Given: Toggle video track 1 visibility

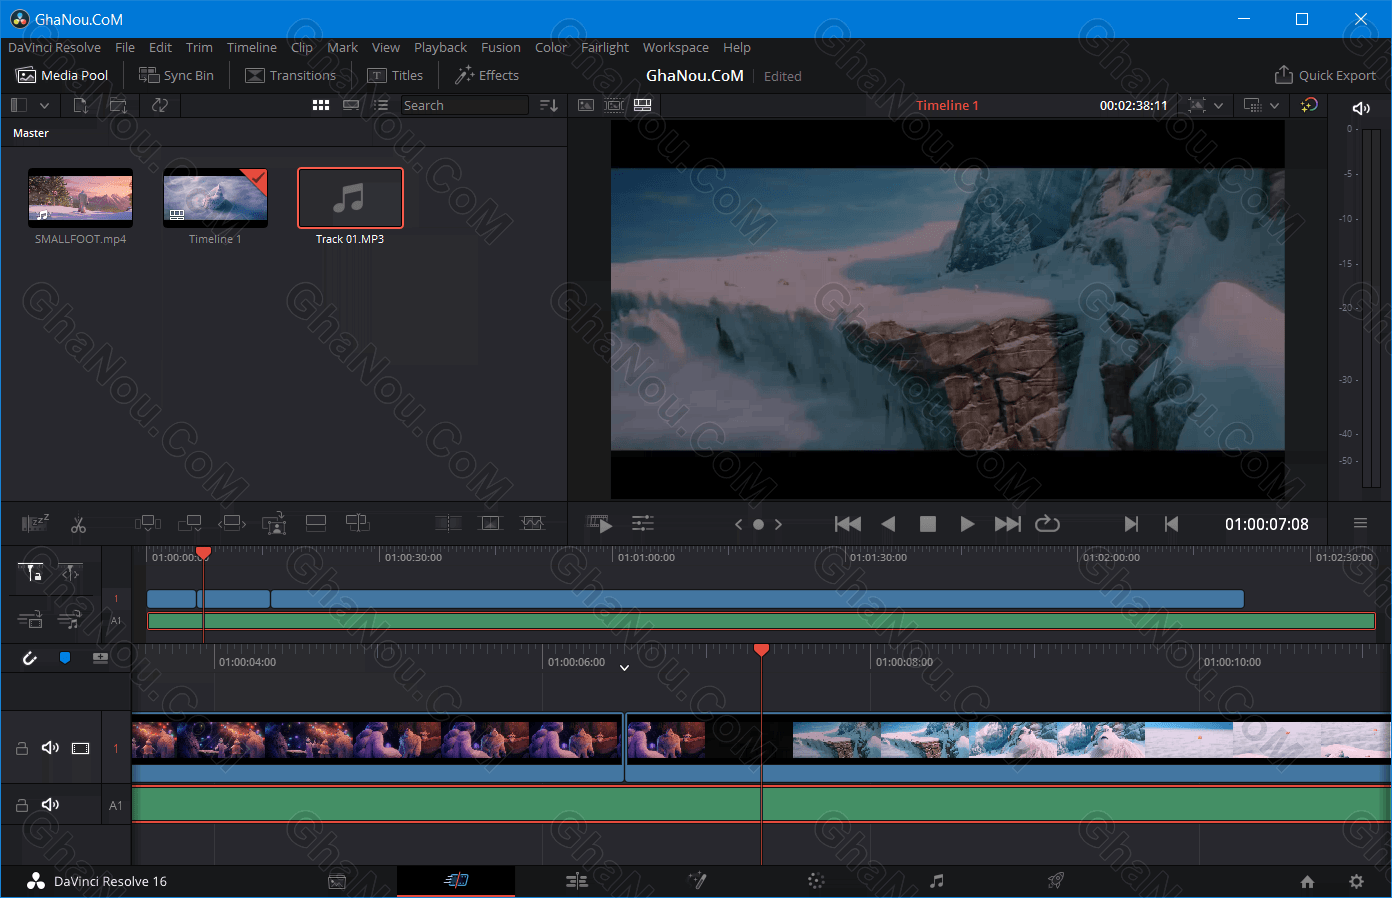Looking at the screenshot, I should 81,748.
